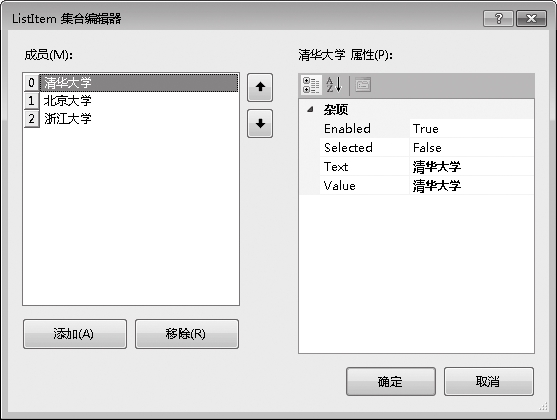This screenshot has height=420, width=557.
Task: Select member 清华大学 in the list
Action: [139, 83]
